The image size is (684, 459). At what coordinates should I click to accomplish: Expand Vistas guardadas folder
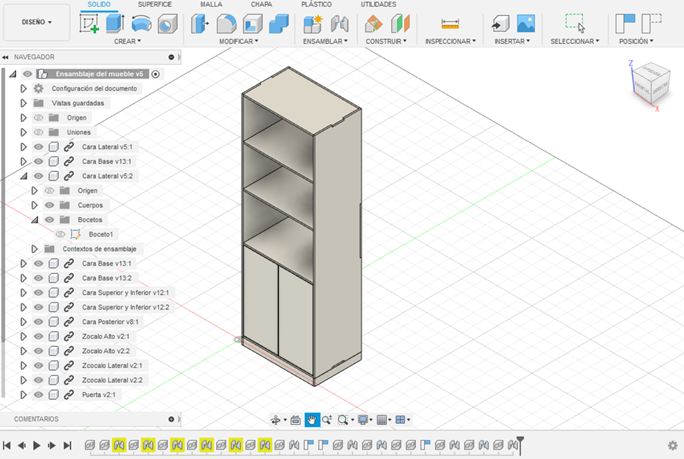click(24, 103)
